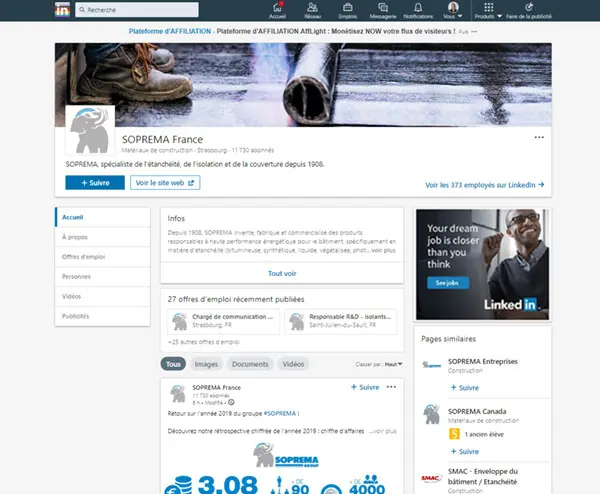
Task: Open Chargé de communication job offer
Action: [x=223, y=321]
